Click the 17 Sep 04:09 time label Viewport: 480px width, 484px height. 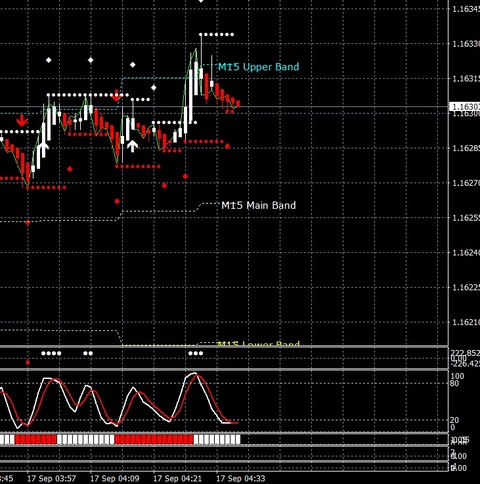click(x=115, y=479)
